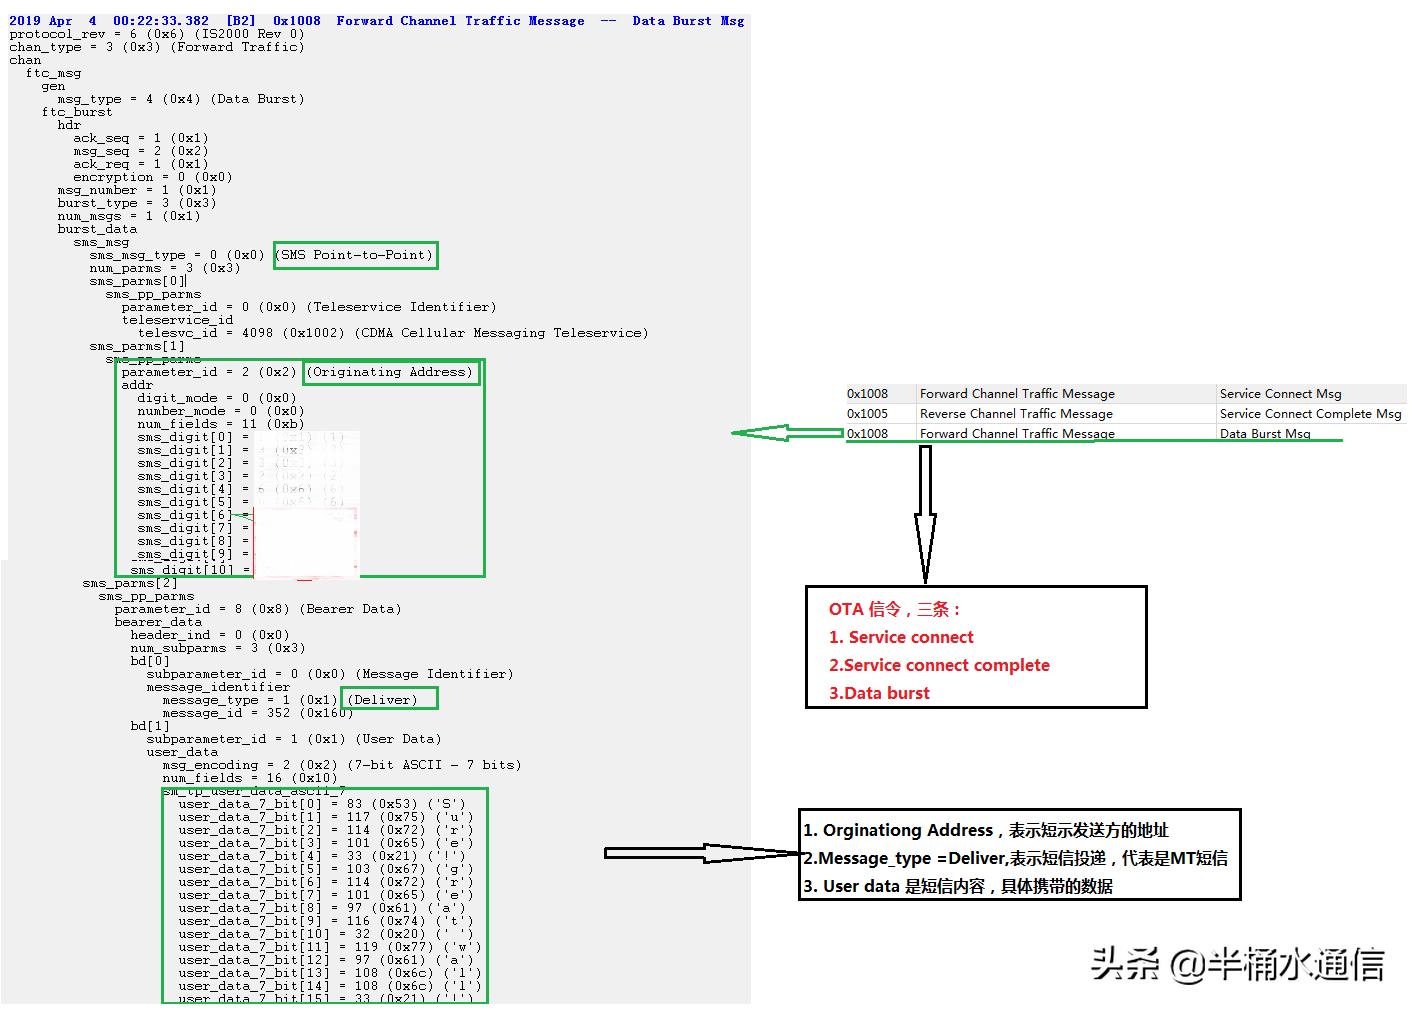Expand the sms_parms[2] node
The width and height of the screenshot is (1414, 1011).
pos(130,583)
